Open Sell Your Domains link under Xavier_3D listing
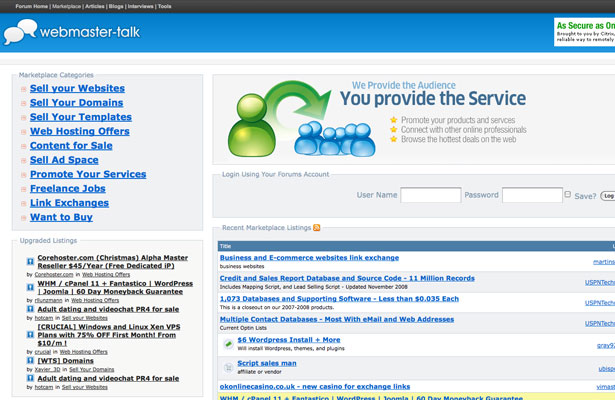The width and height of the screenshot is (615, 400). point(92,369)
